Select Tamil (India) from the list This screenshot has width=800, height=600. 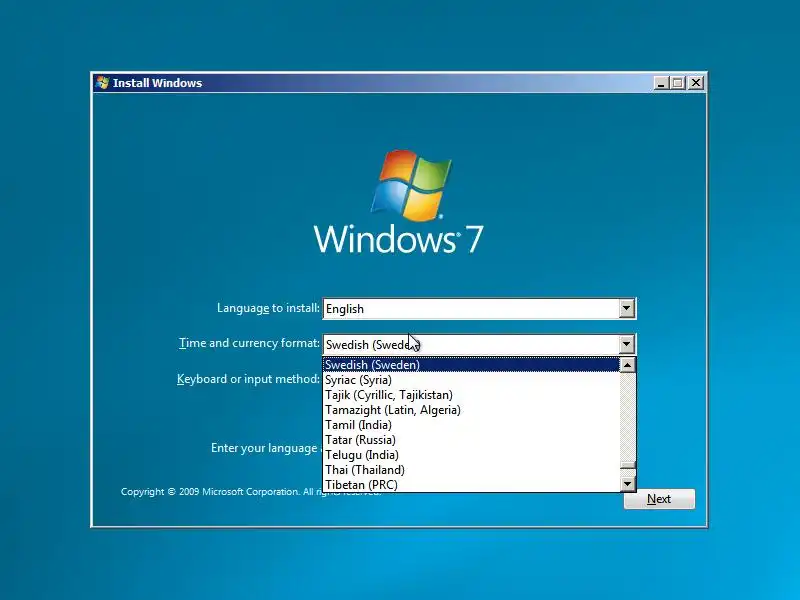click(471, 425)
